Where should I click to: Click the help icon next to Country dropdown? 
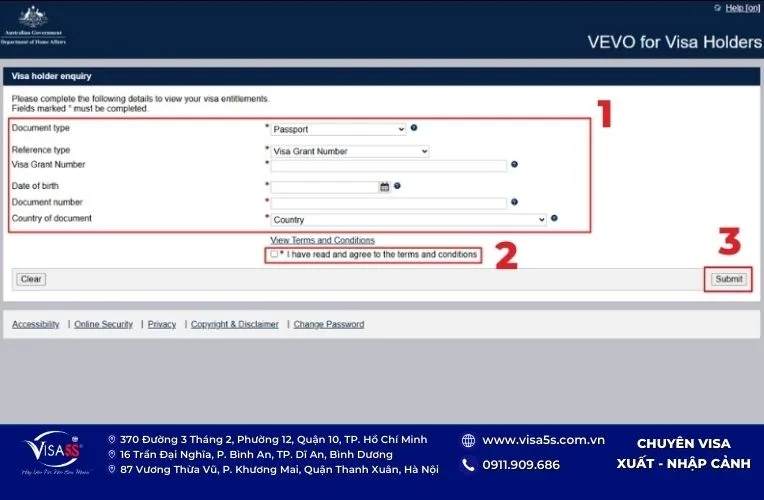[x=554, y=218]
